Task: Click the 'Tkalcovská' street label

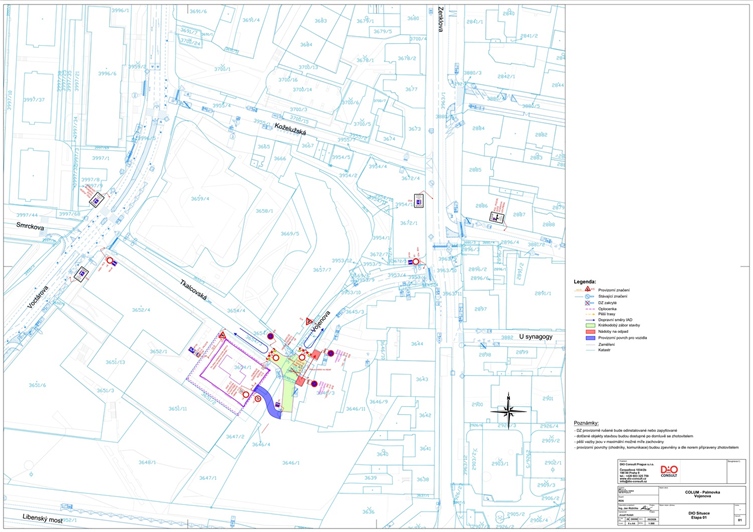Action: coord(194,290)
